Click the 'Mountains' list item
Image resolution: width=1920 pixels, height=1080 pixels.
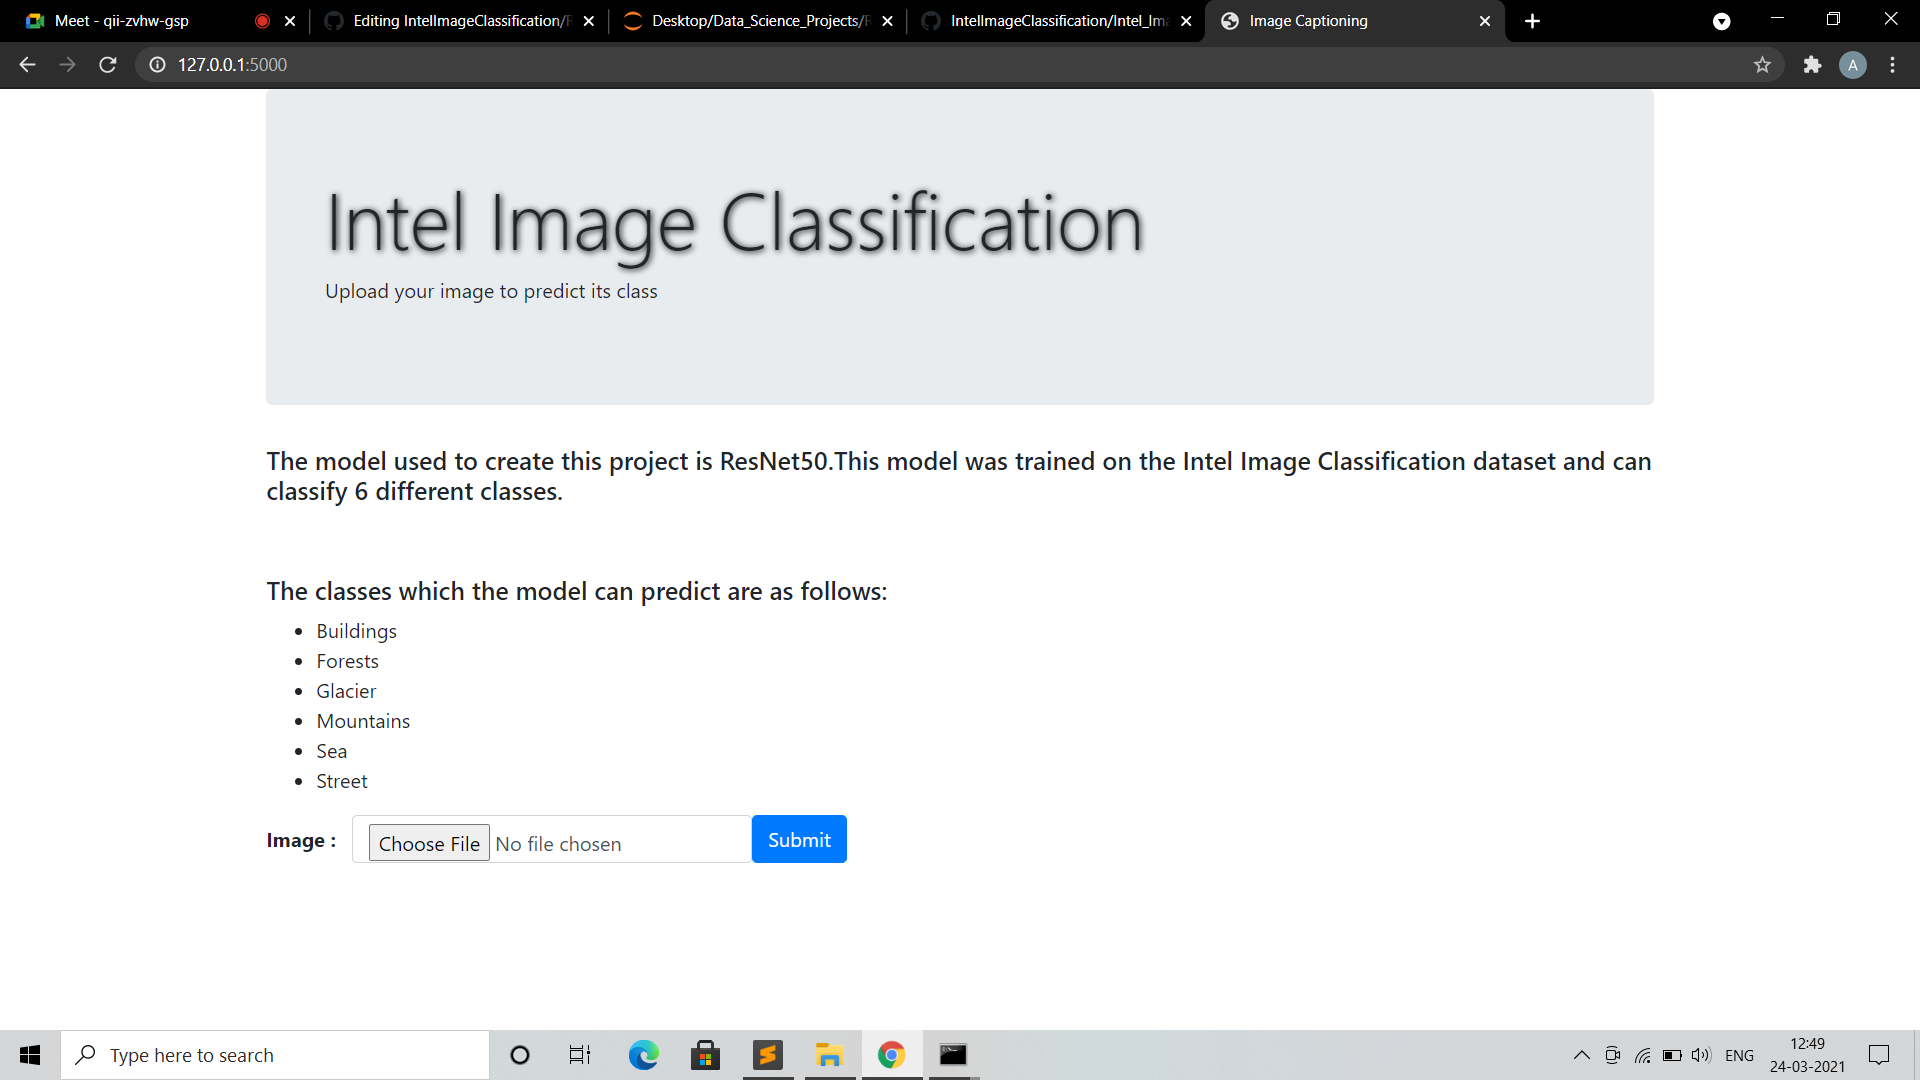point(363,721)
